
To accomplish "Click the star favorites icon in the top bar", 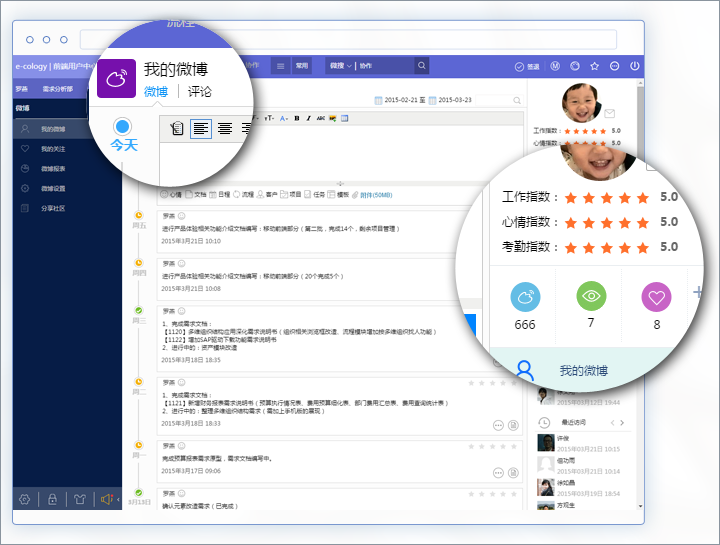I will (595, 66).
